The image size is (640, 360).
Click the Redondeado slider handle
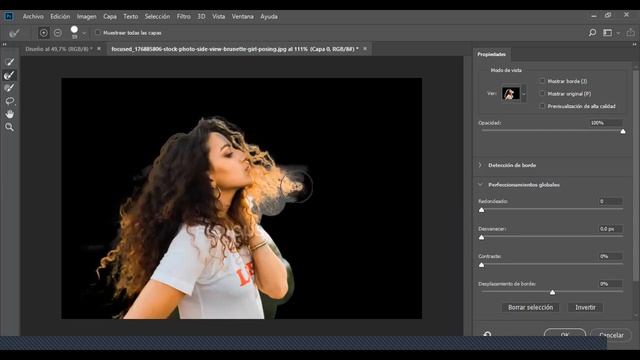point(482,210)
